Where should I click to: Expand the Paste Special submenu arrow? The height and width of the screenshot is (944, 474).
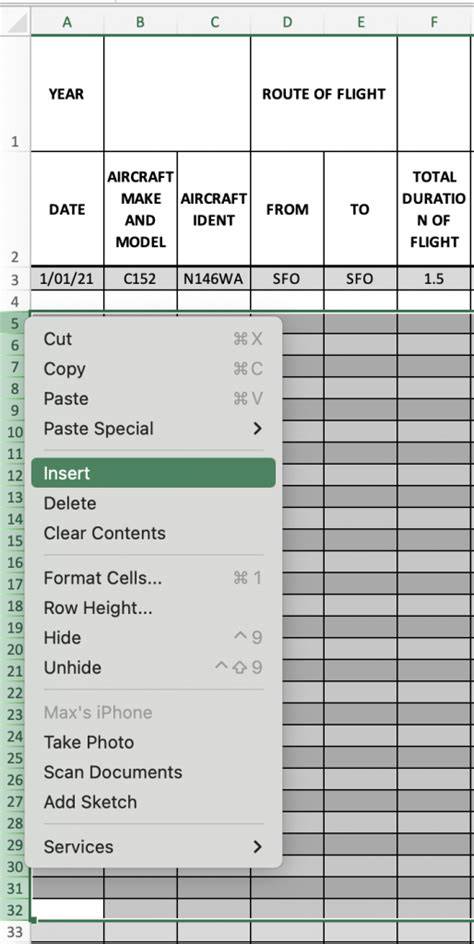click(257, 429)
